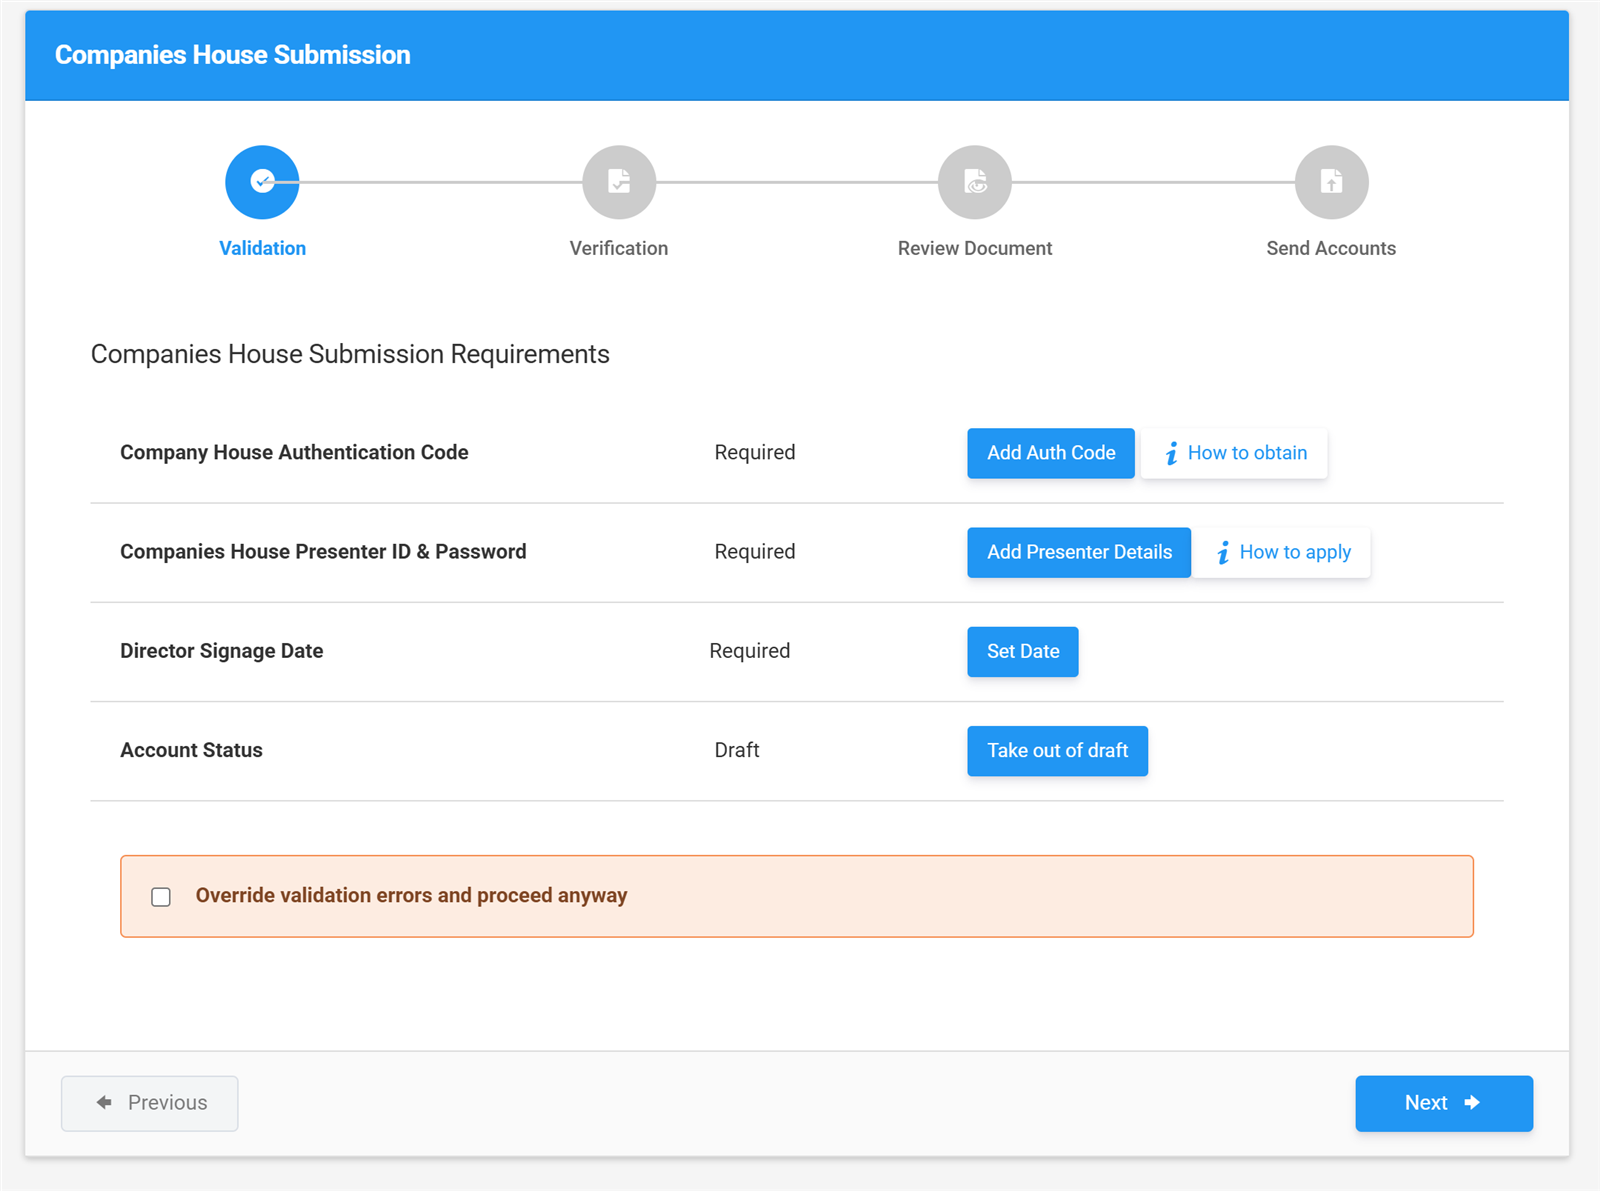
Task: Click the left arrow icon on Previous
Action: (104, 1102)
